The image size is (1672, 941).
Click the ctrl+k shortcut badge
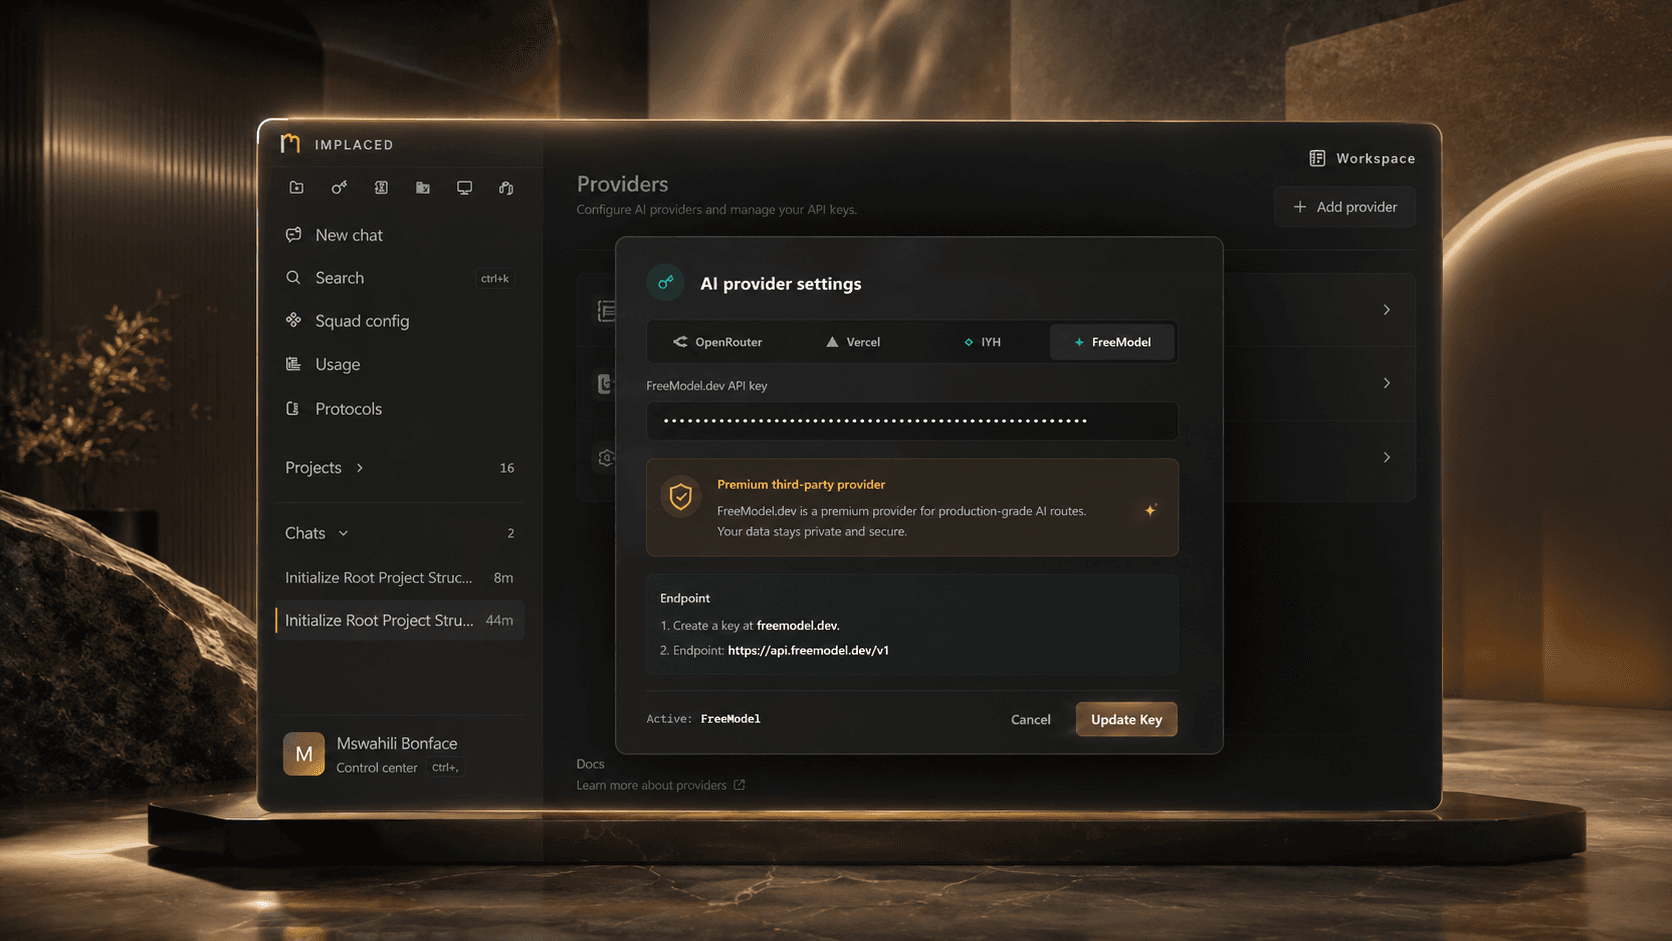pos(495,278)
